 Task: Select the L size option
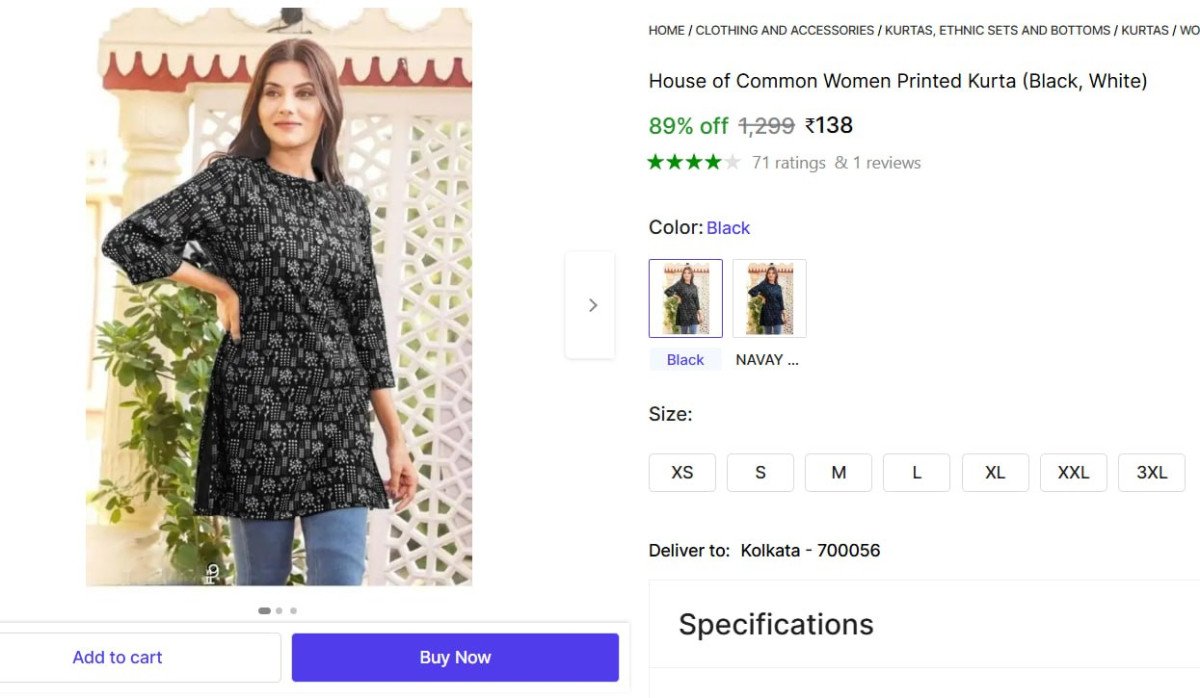[916, 472]
